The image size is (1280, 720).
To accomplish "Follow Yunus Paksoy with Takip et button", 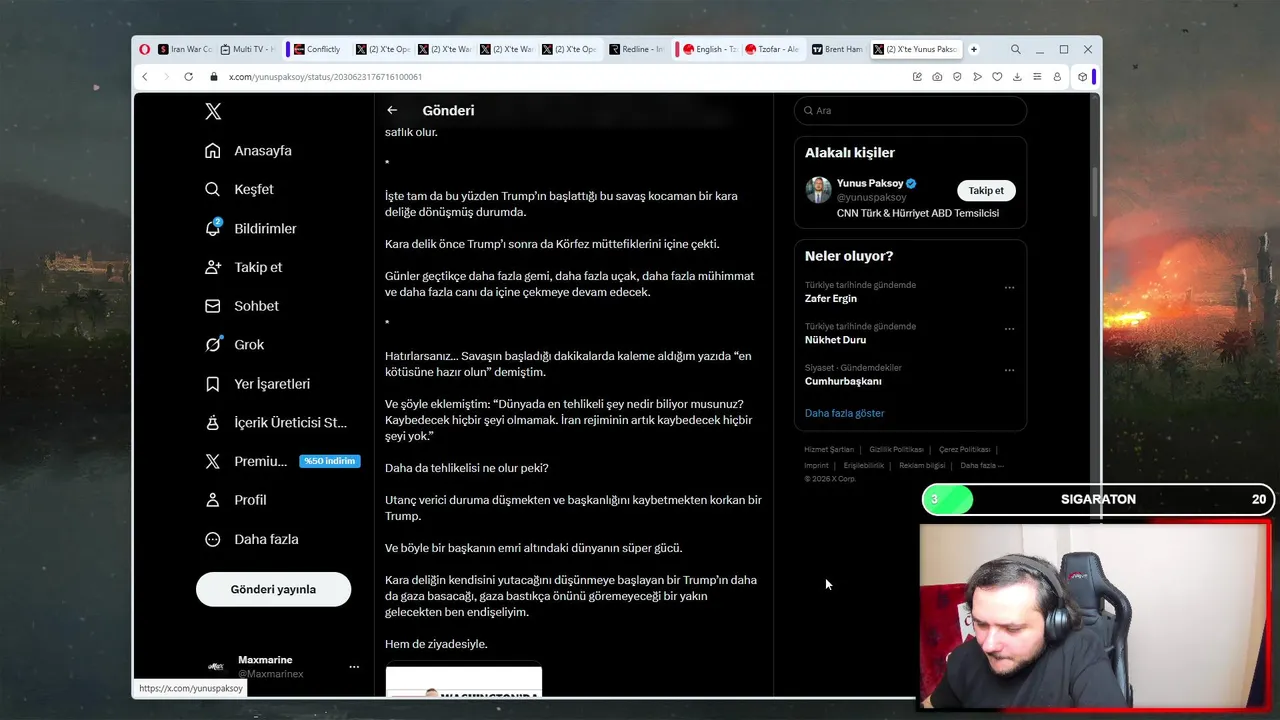I will pyautogui.click(x=986, y=190).
